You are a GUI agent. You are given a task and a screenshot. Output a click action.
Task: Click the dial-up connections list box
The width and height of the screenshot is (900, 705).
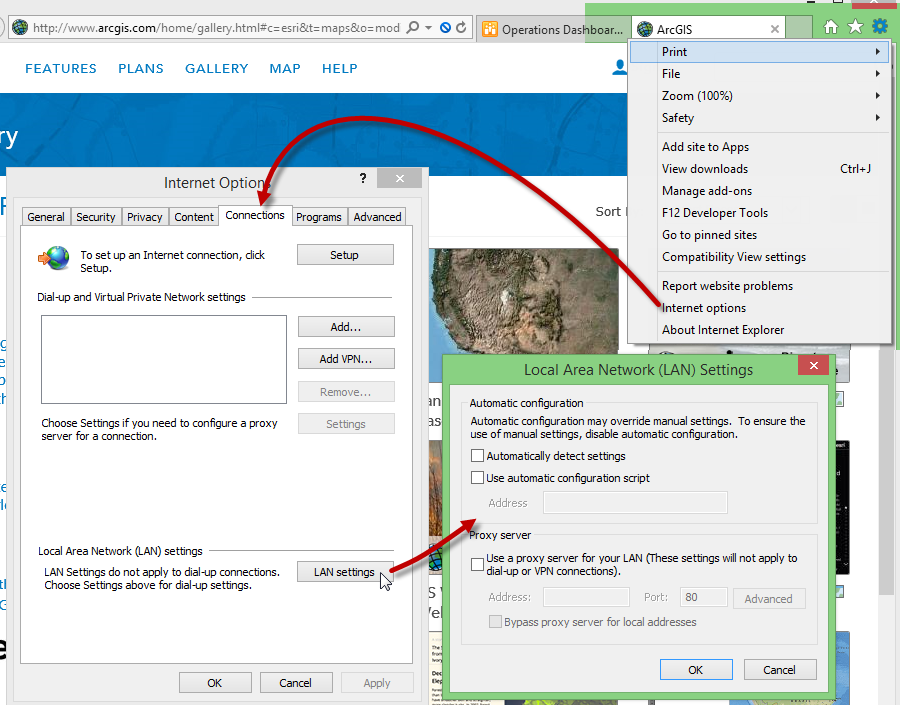pos(164,359)
